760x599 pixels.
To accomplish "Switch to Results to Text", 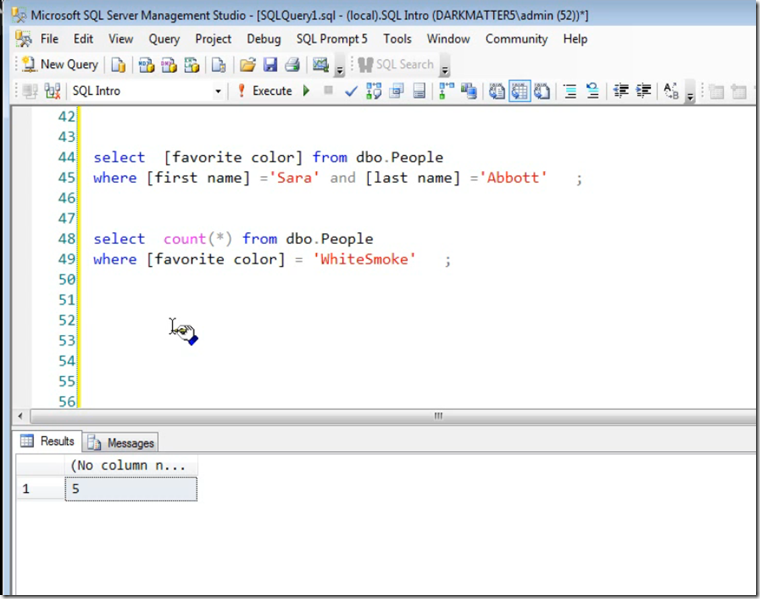I will [x=497, y=91].
